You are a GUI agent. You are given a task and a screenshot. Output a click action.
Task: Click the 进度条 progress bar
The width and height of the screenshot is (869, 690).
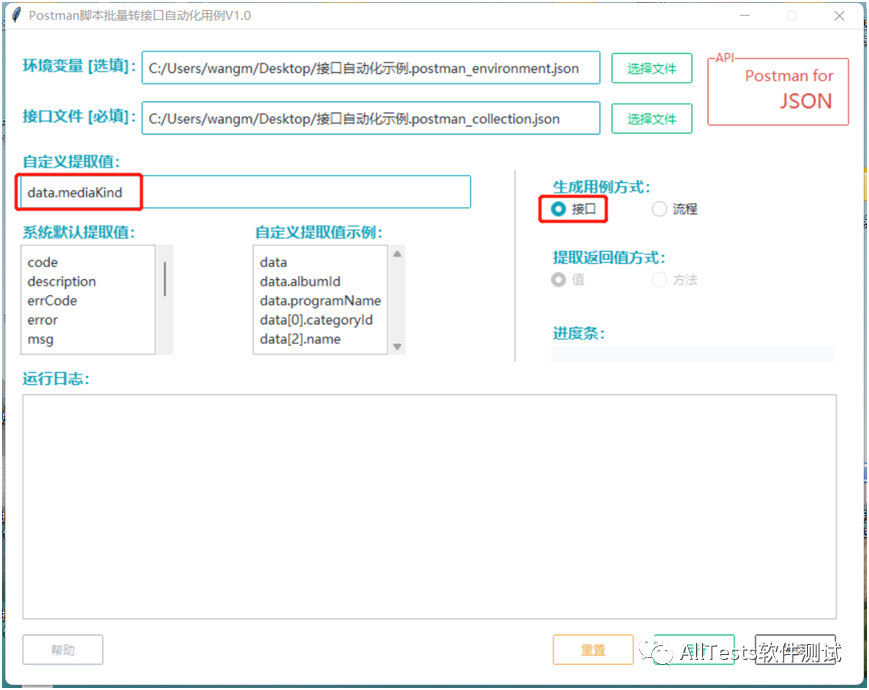pyautogui.click(x=692, y=354)
